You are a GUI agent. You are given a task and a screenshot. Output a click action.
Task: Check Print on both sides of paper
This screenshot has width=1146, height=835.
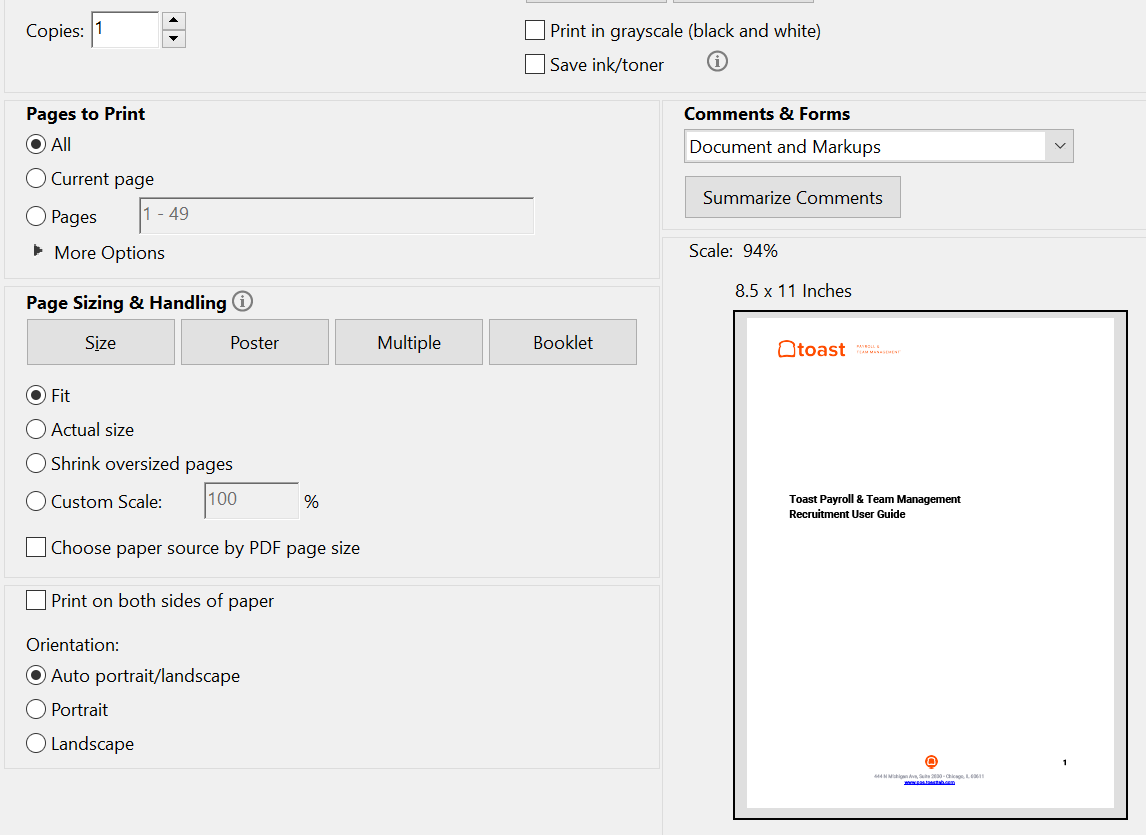click(36, 600)
